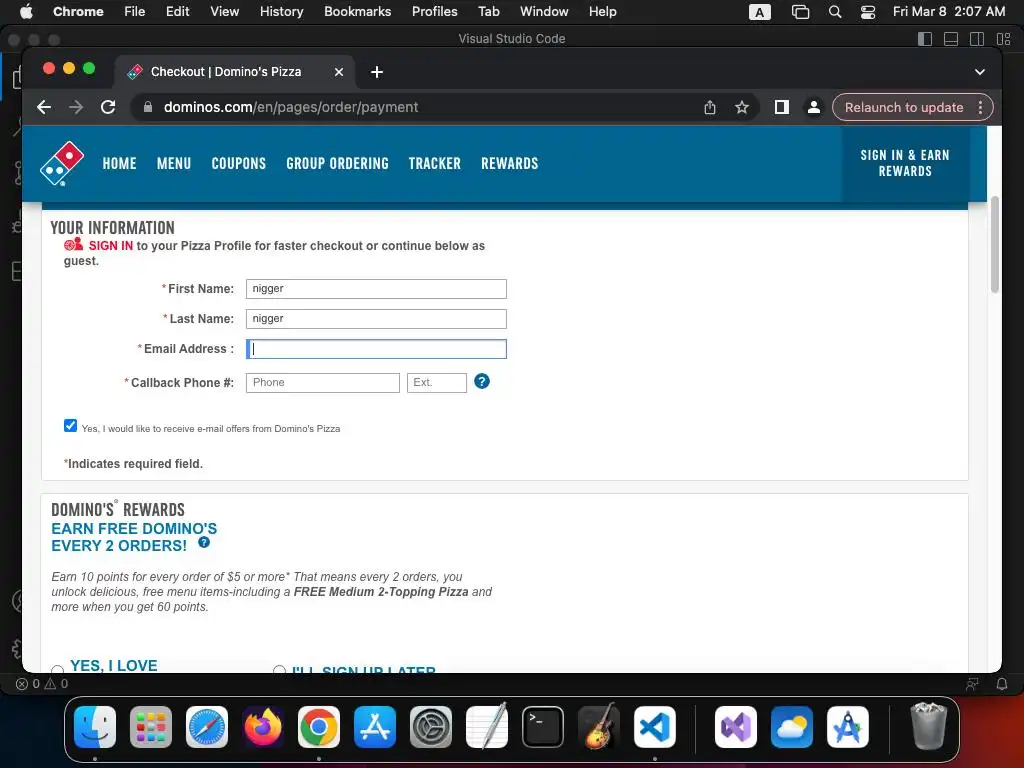Click the Ext. extension field
The width and height of the screenshot is (1024, 768).
(x=437, y=383)
